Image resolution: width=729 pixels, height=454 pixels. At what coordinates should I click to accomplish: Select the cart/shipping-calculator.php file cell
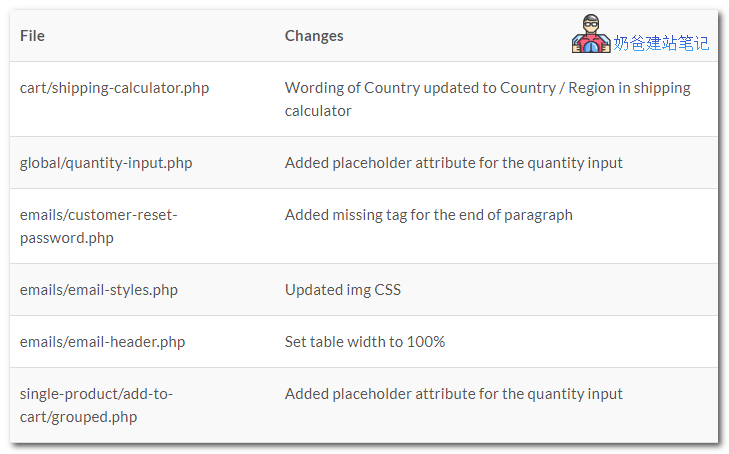point(114,88)
